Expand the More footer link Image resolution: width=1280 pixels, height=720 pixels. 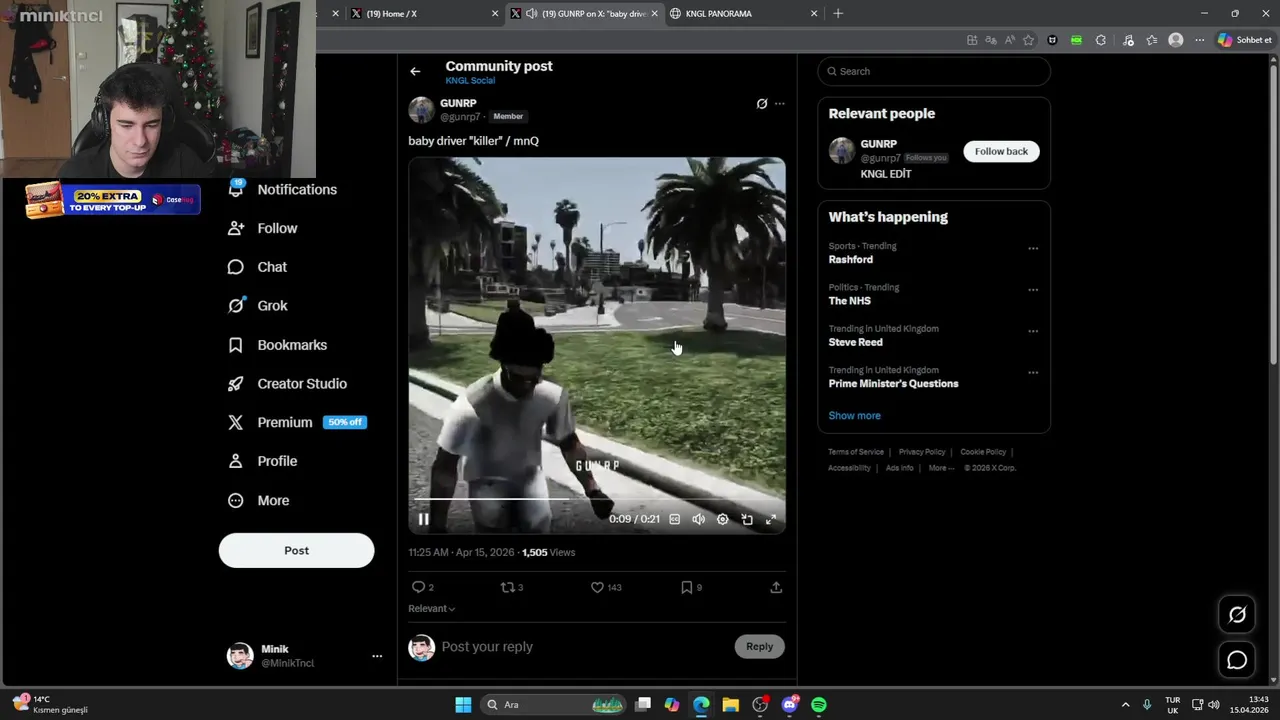(x=940, y=468)
